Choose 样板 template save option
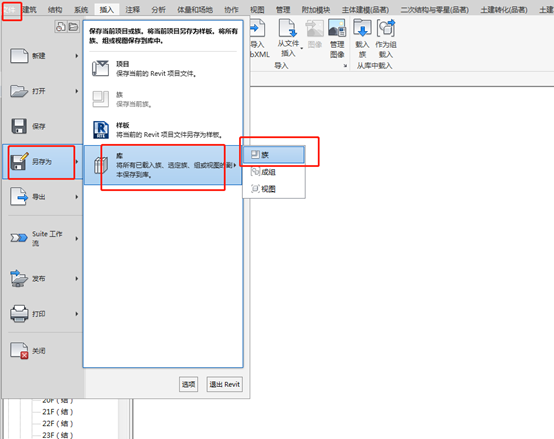 pos(163,130)
